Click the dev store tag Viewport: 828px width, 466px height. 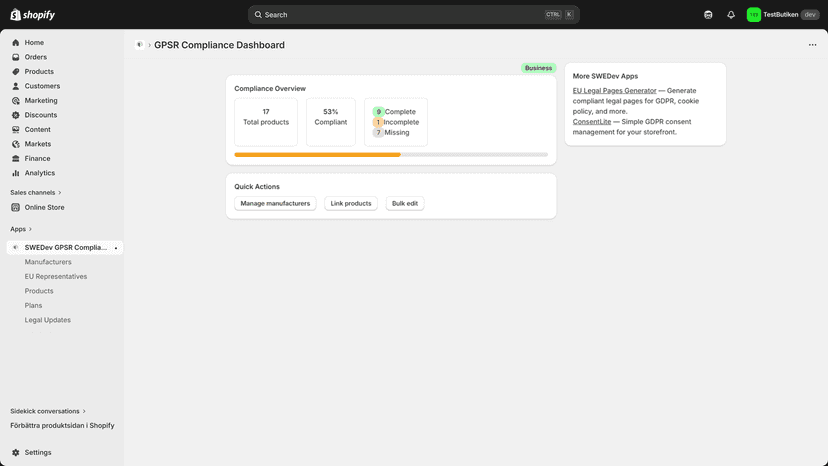click(810, 15)
